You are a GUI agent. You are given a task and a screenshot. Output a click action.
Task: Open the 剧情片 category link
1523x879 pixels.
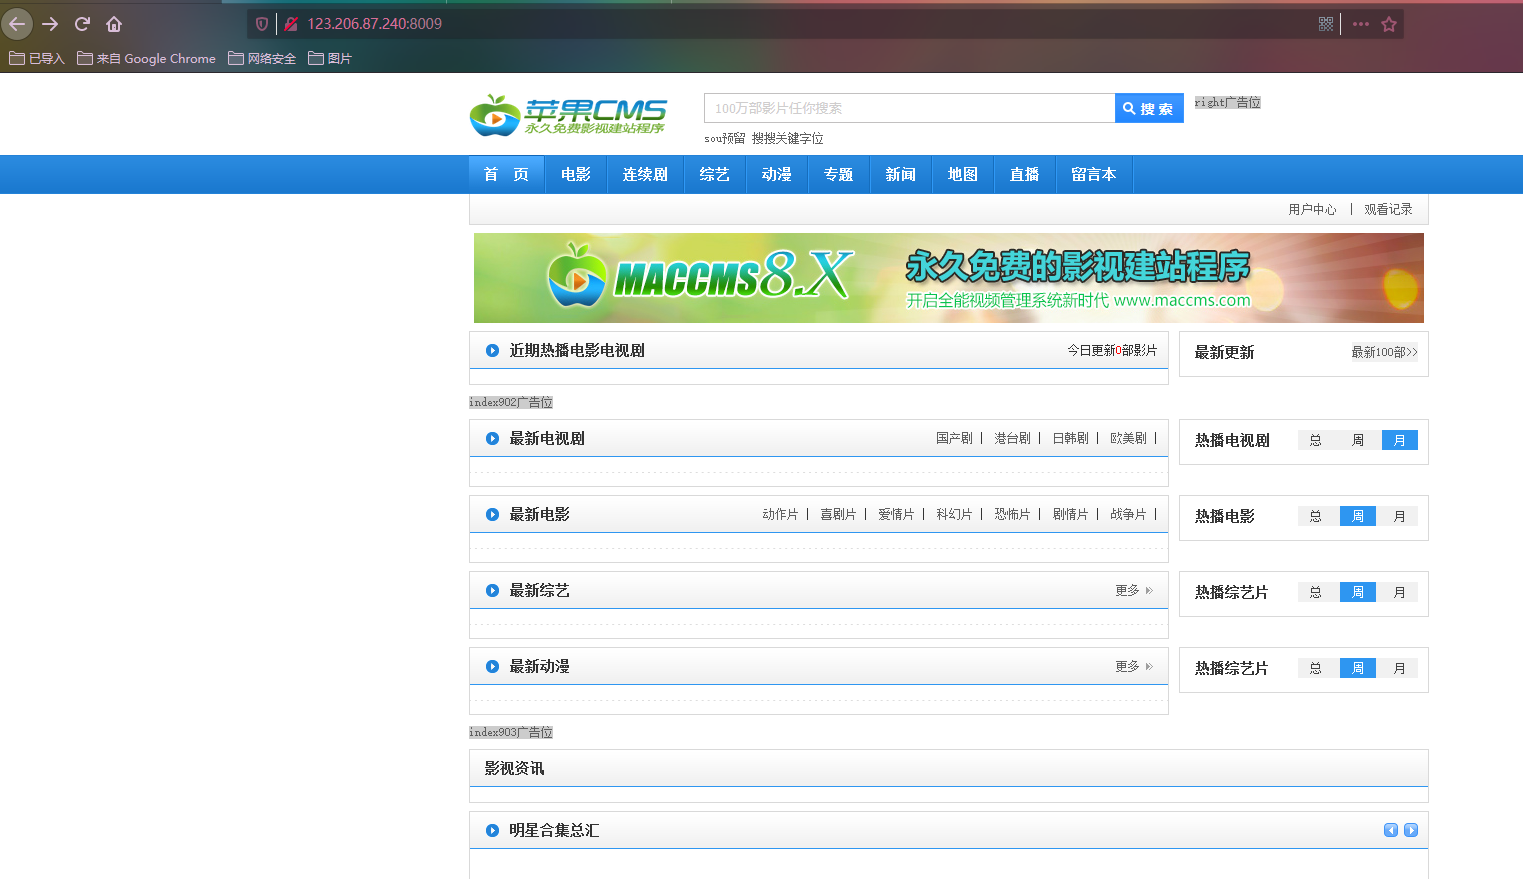click(x=1070, y=514)
